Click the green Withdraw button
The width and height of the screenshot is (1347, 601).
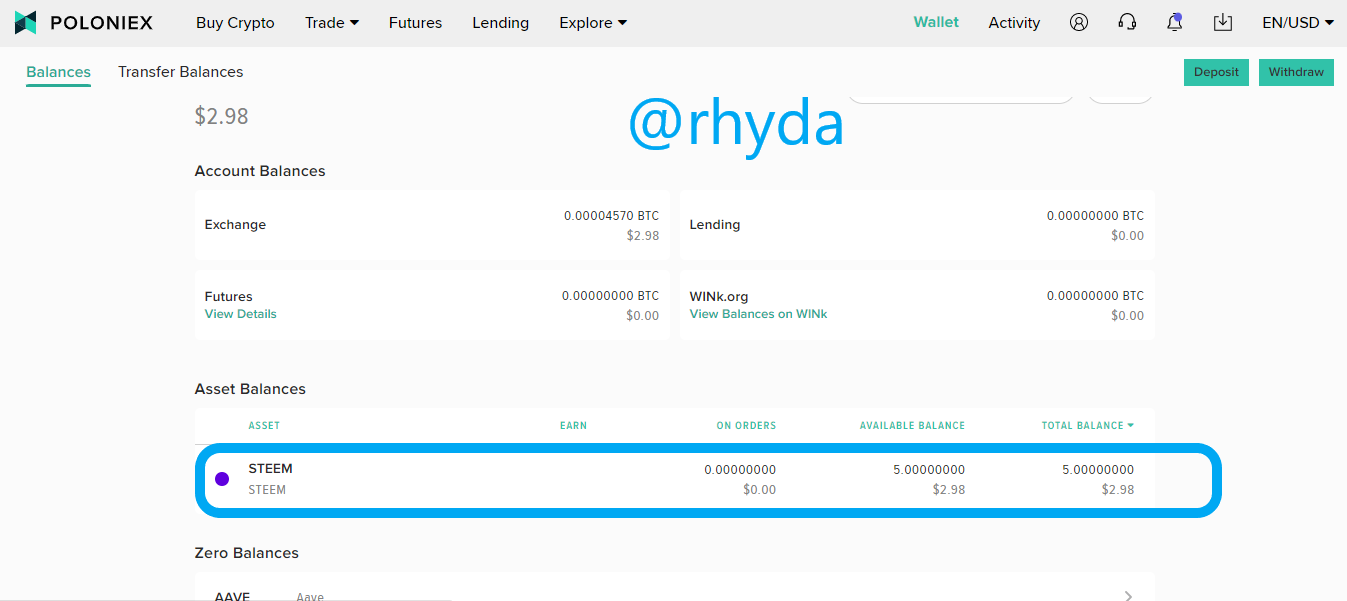point(1296,72)
